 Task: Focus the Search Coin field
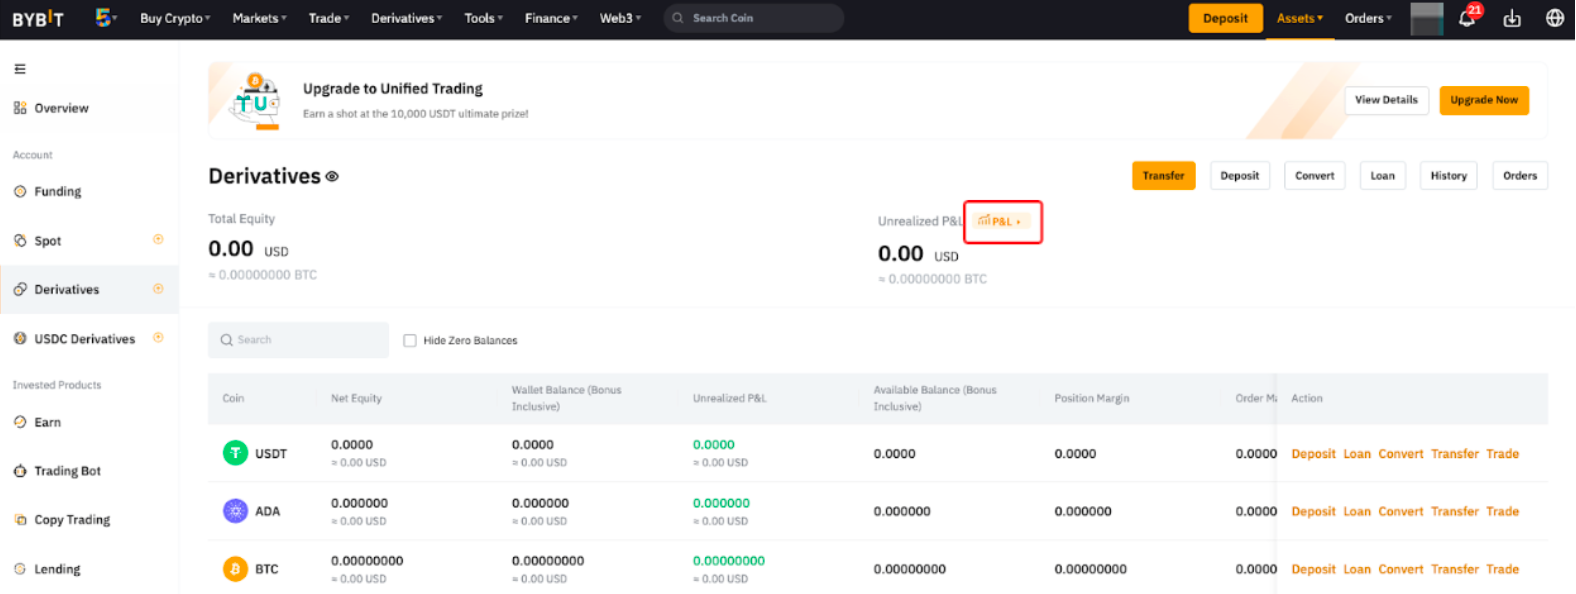point(753,18)
